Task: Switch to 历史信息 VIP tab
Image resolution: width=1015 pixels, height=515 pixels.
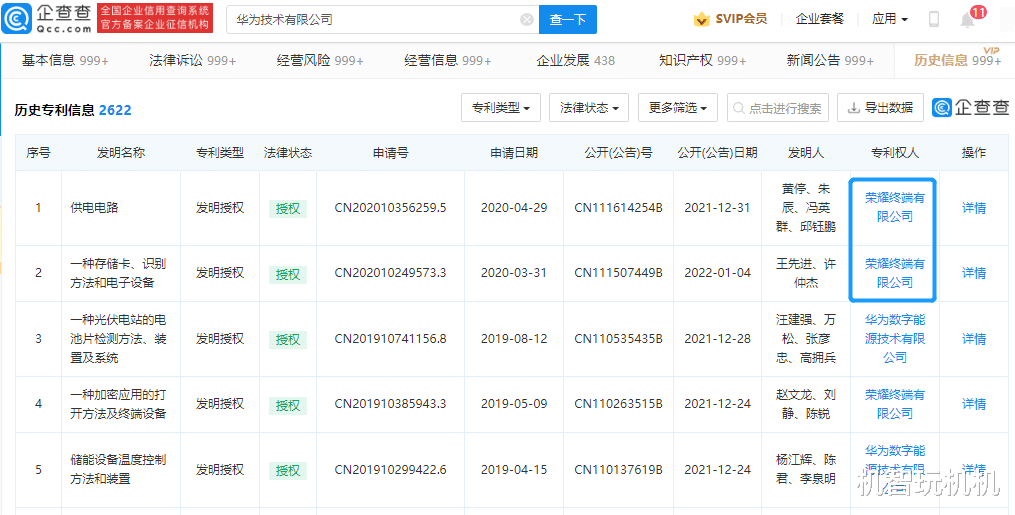Action: [x=957, y=60]
